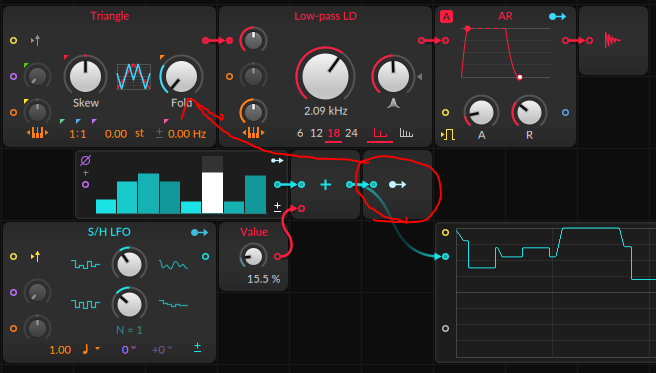This screenshot has width=656, height=373.
Task: Click the white highlighted step bar
Action: click(x=213, y=192)
